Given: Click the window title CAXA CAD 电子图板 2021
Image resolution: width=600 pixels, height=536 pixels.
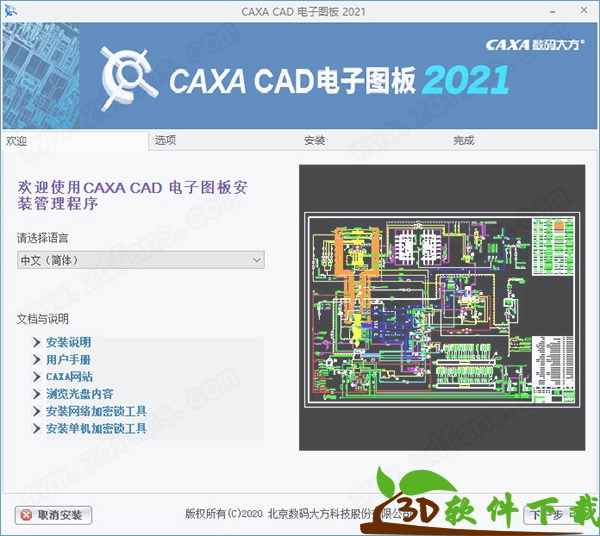Looking at the screenshot, I should pos(303,11).
